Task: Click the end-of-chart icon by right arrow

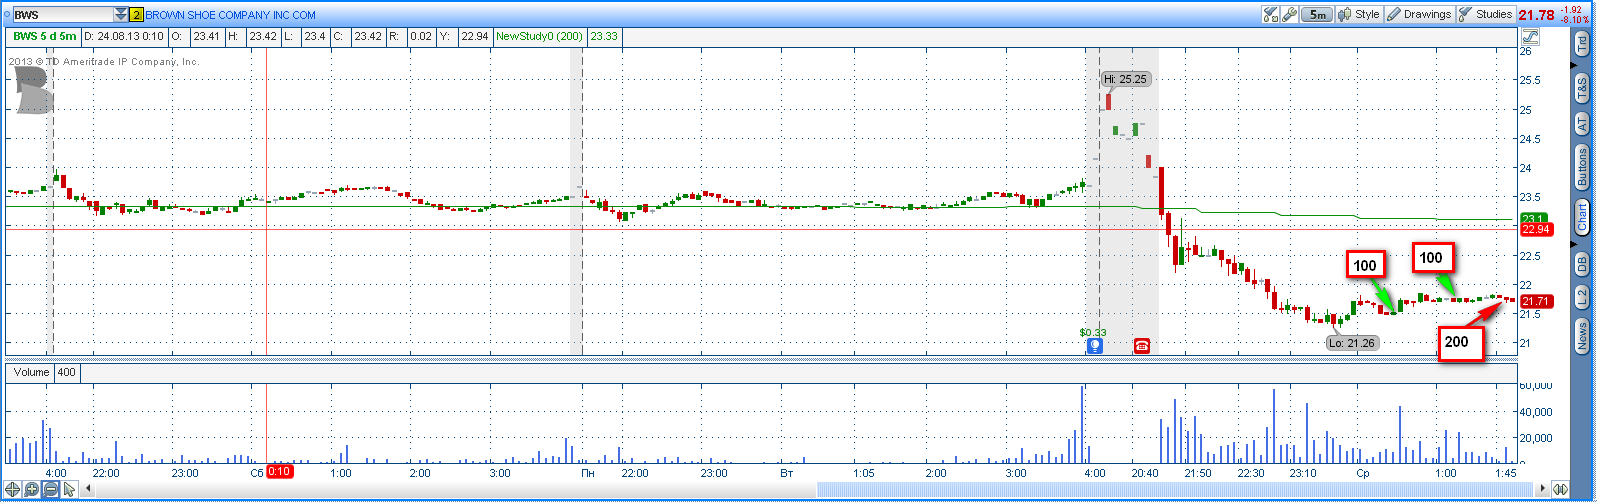Action: point(1560,489)
